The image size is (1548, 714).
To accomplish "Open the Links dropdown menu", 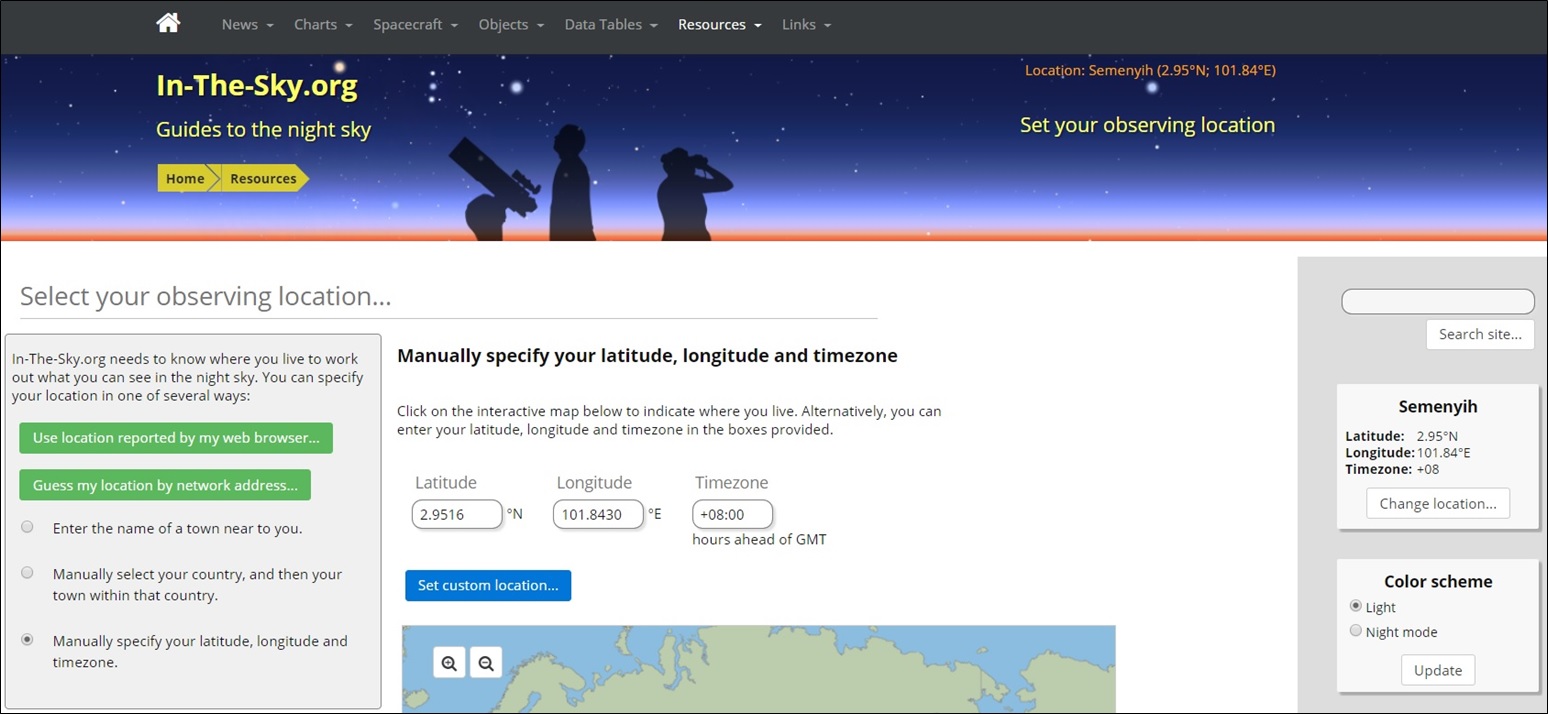I will tap(806, 24).
